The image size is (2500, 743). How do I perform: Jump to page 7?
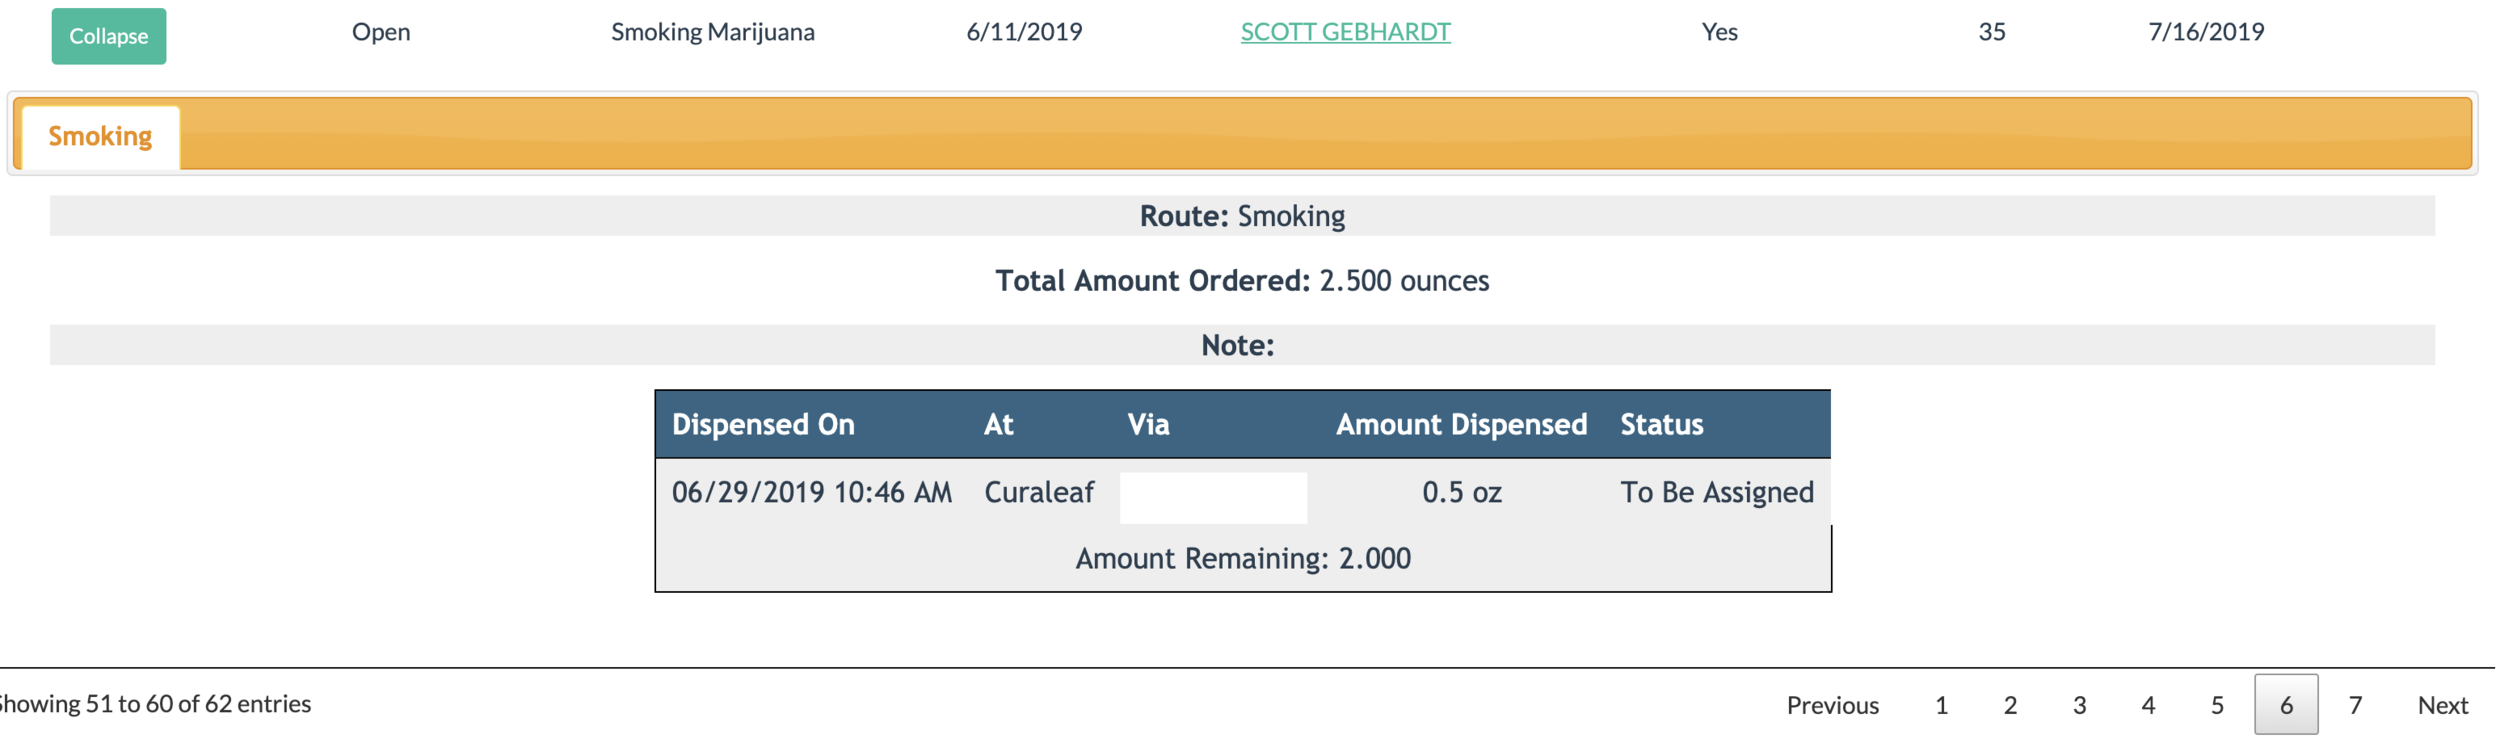[2355, 705]
